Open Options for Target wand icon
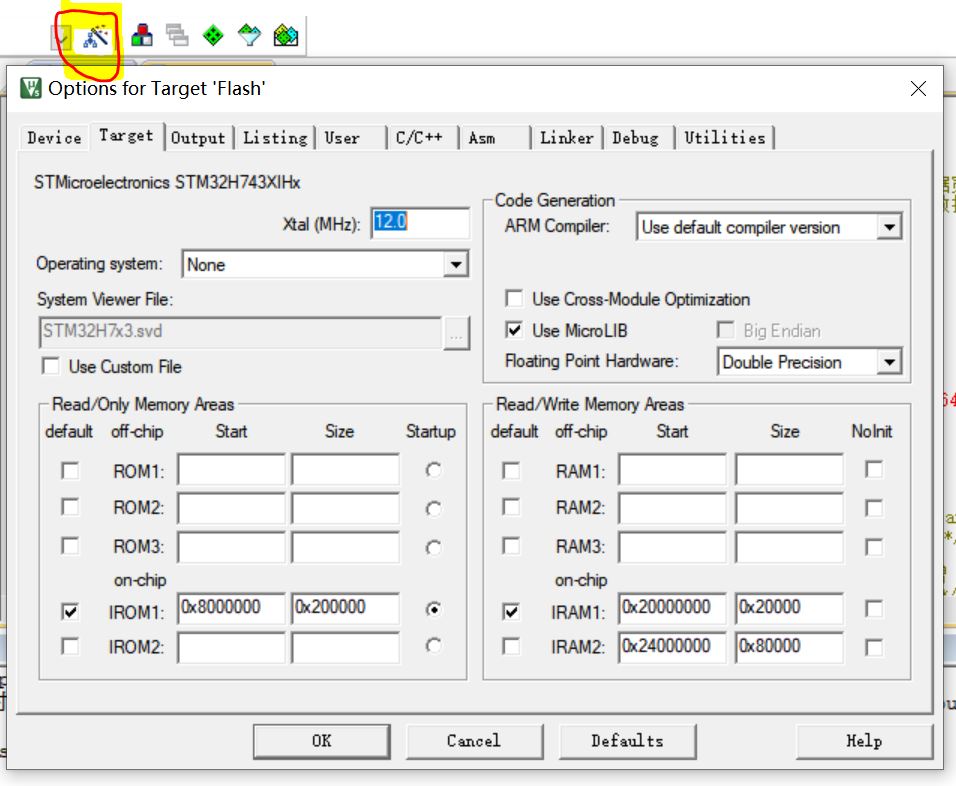This screenshot has height=786, width=956. (x=96, y=37)
